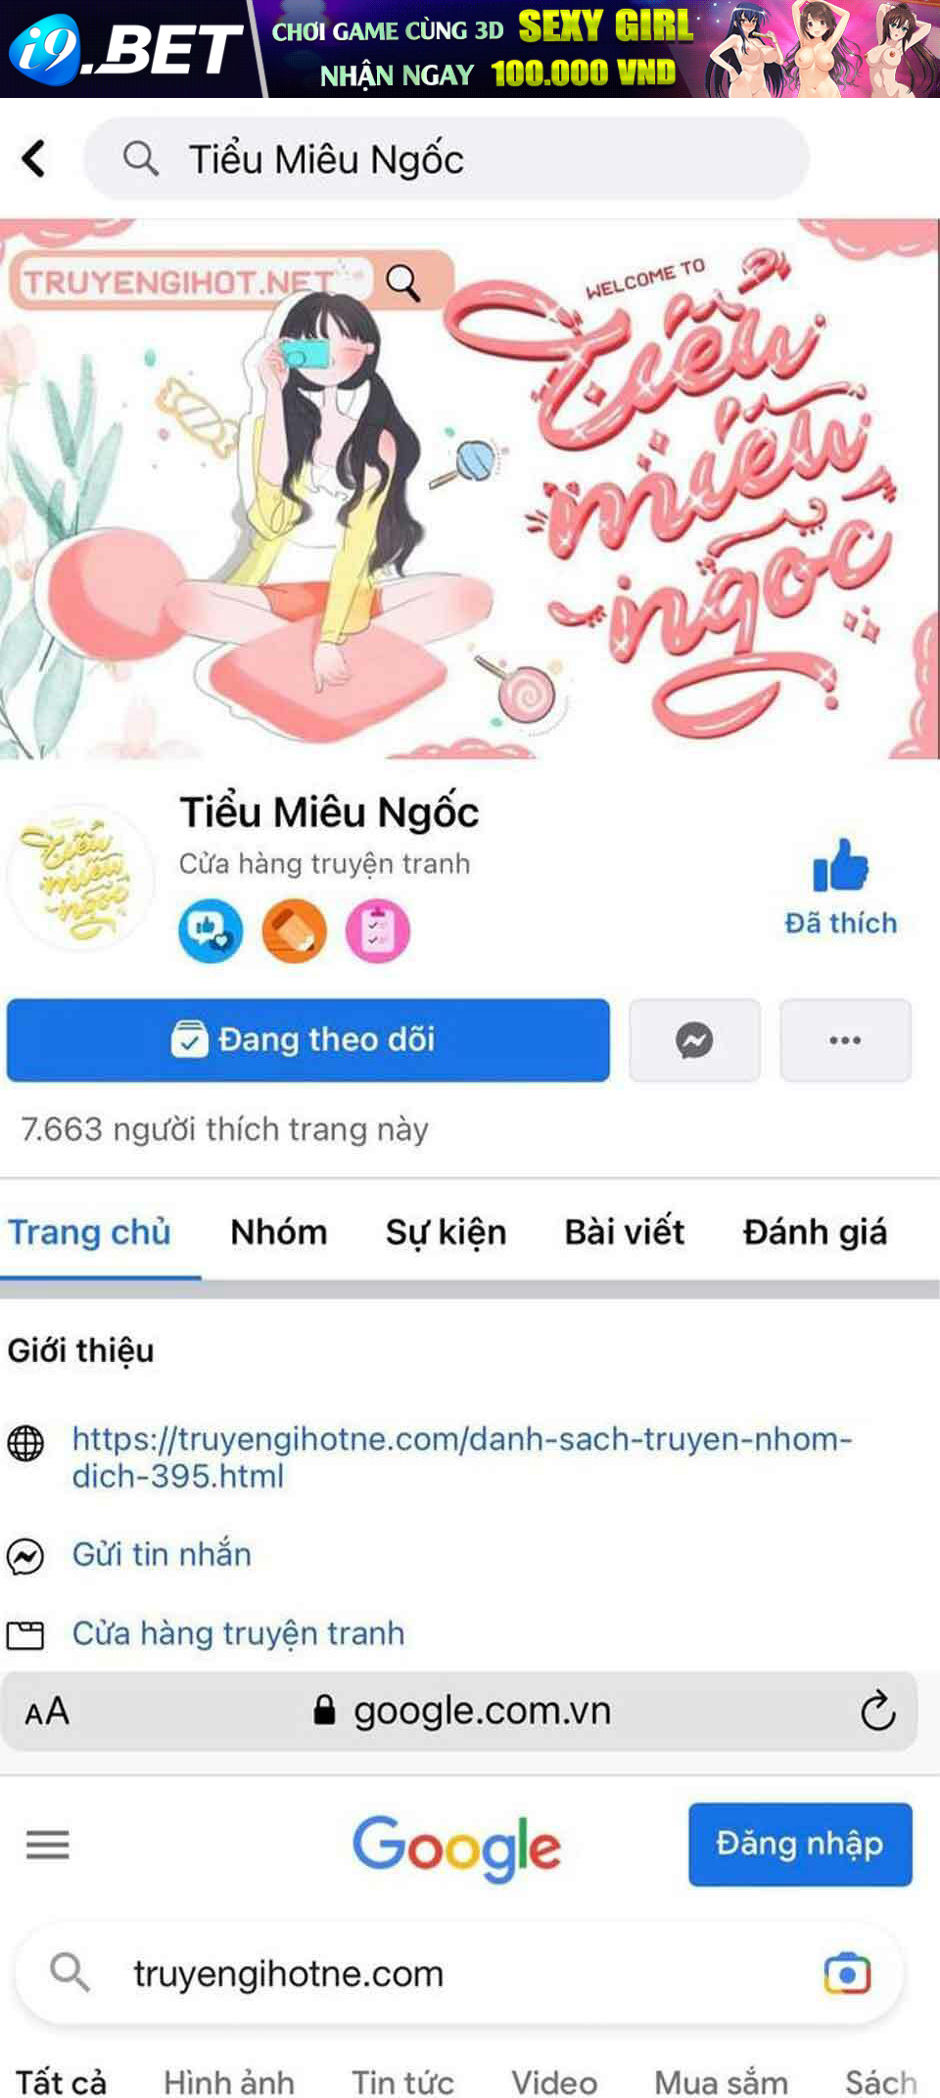
Task: Open the three-dots more options button
Action: pyautogui.click(x=845, y=1040)
